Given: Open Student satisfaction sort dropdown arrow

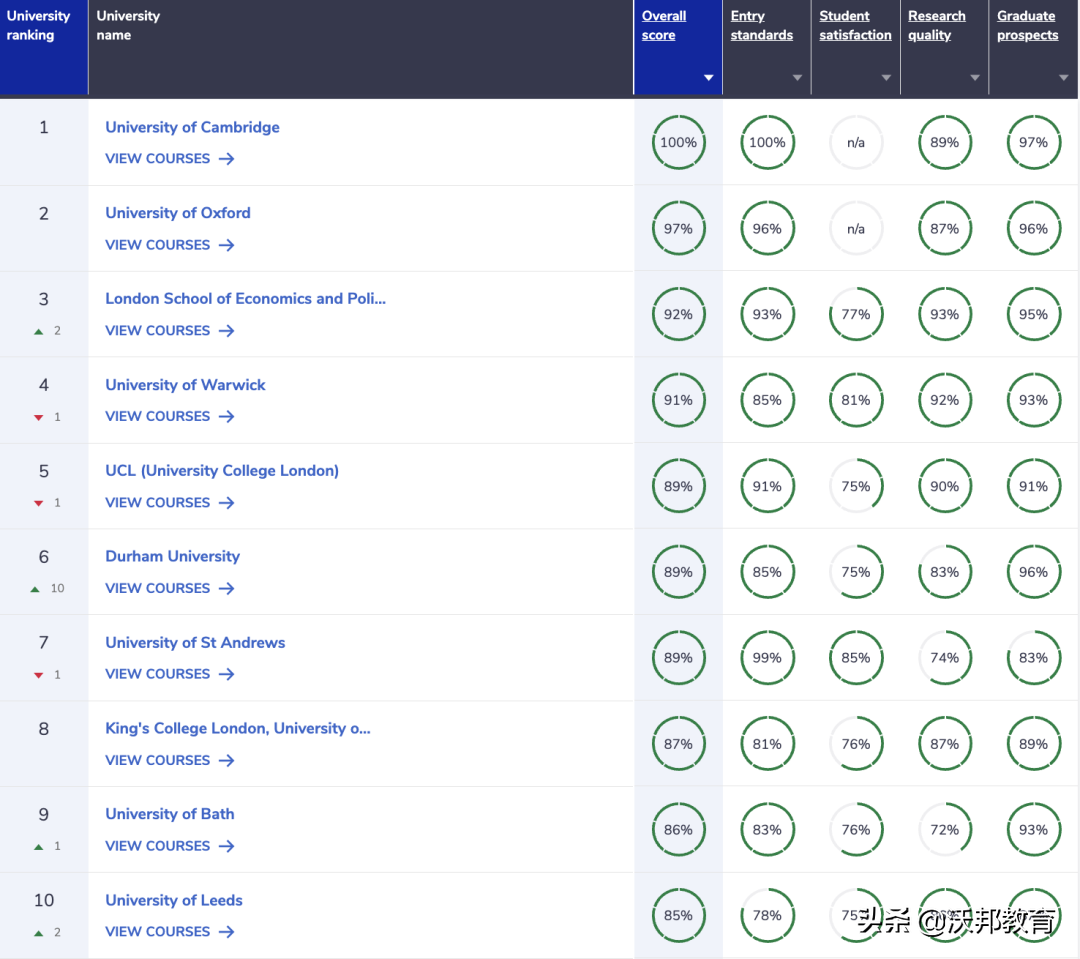Looking at the screenshot, I should point(886,78).
